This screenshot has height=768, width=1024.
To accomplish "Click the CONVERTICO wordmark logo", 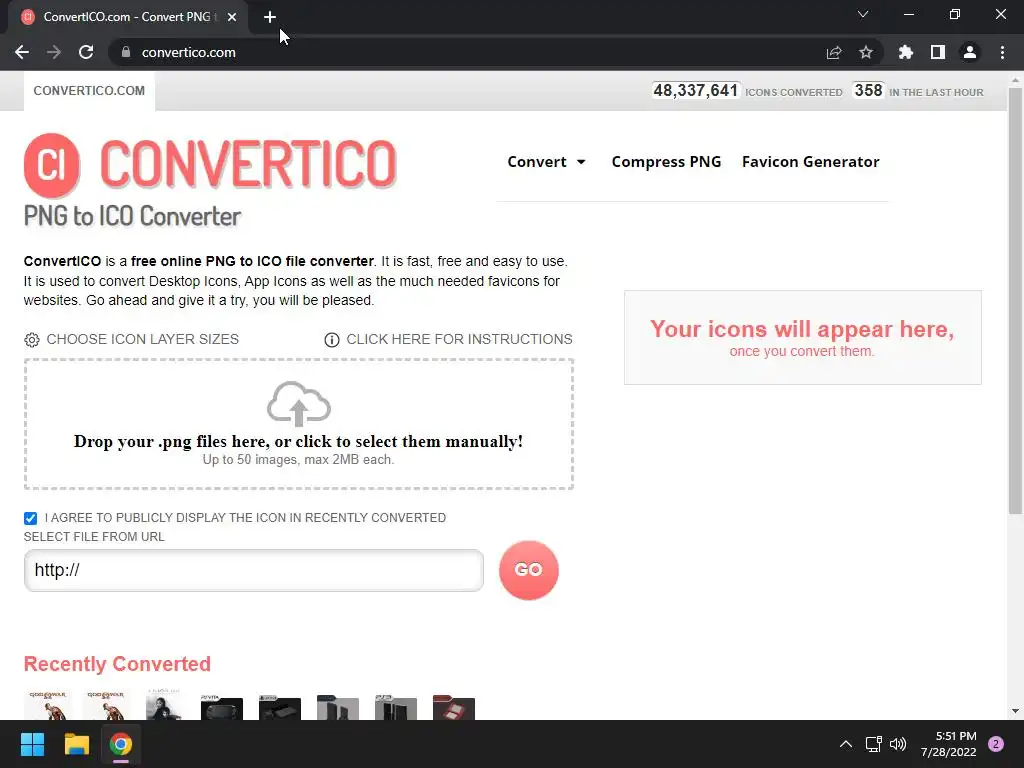I will (x=248, y=164).
